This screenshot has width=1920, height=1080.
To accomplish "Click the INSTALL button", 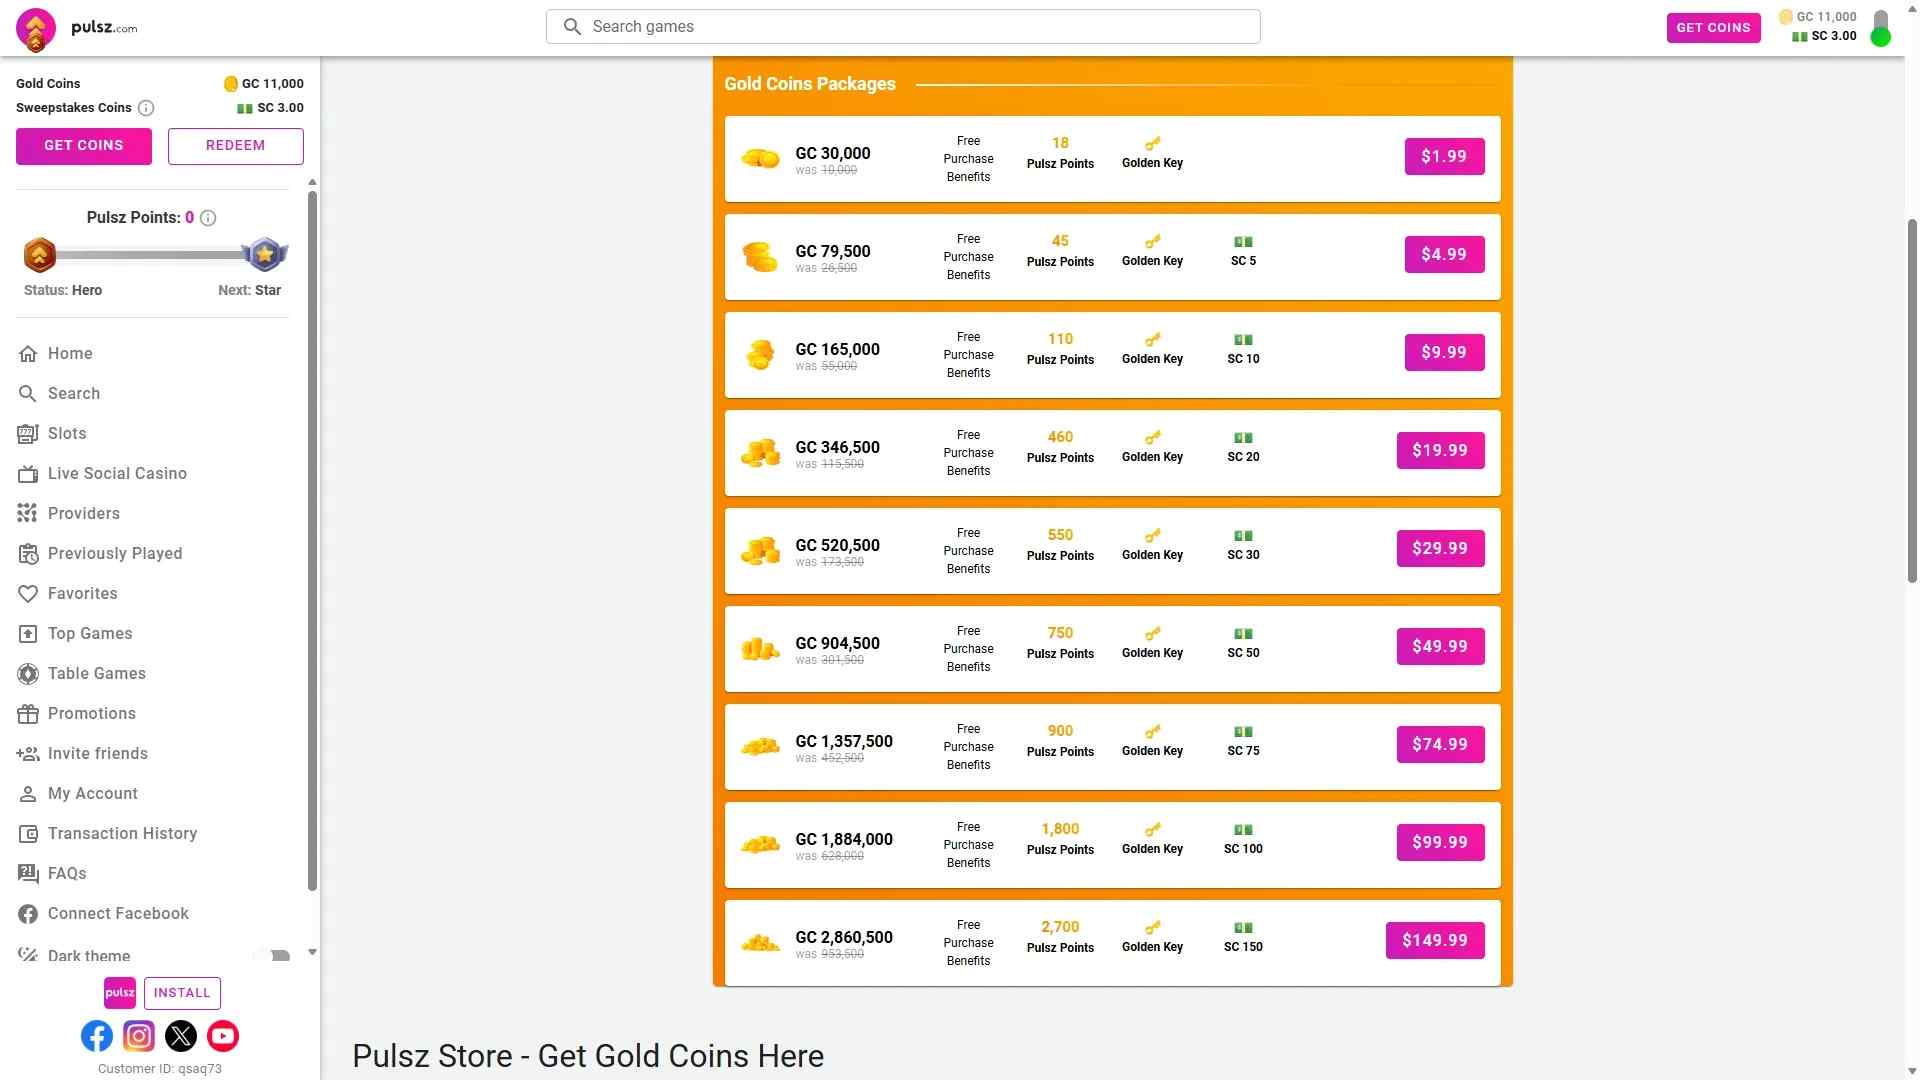I will click(x=182, y=993).
